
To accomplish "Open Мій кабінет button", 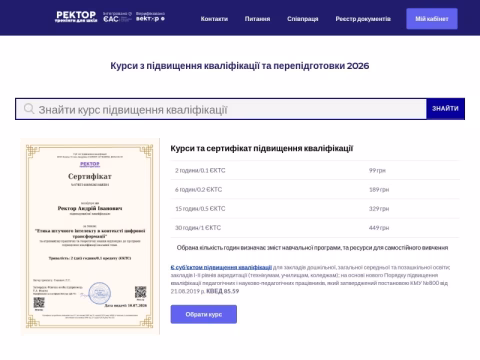I will [x=432, y=19].
